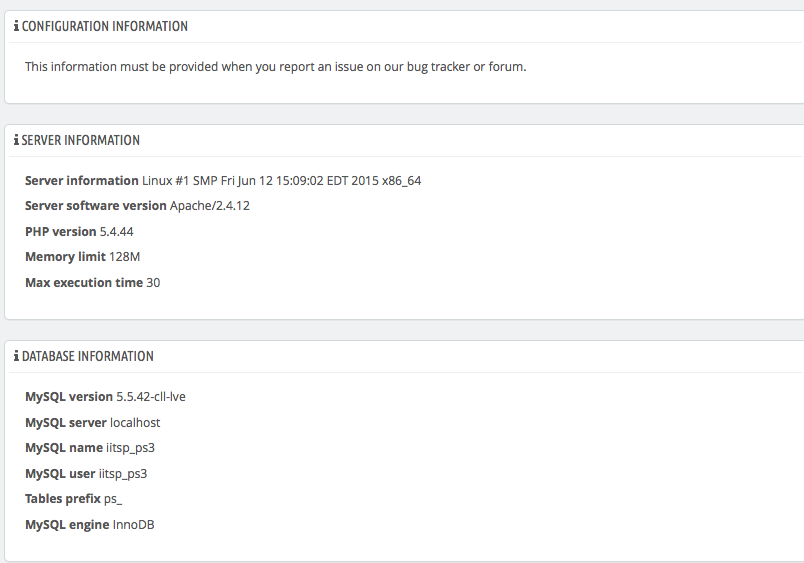
Task: Click the Server software version label
Action: pos(95,206)
